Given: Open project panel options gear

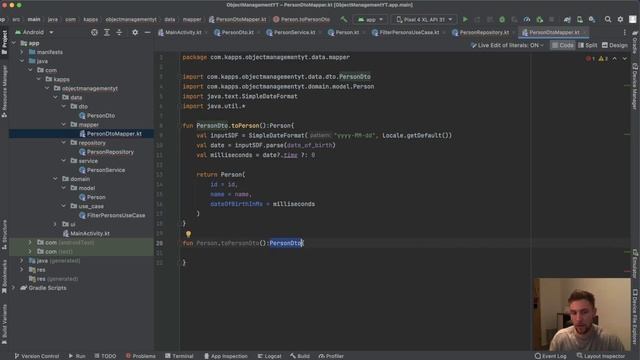Looking at the screenshot, I should coord(135,32).
